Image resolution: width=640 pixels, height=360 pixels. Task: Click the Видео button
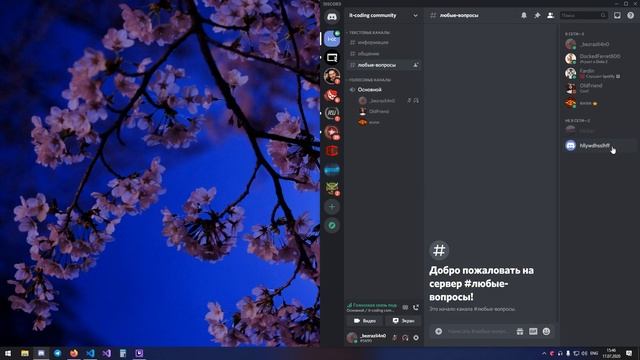(x=364, y=321)
